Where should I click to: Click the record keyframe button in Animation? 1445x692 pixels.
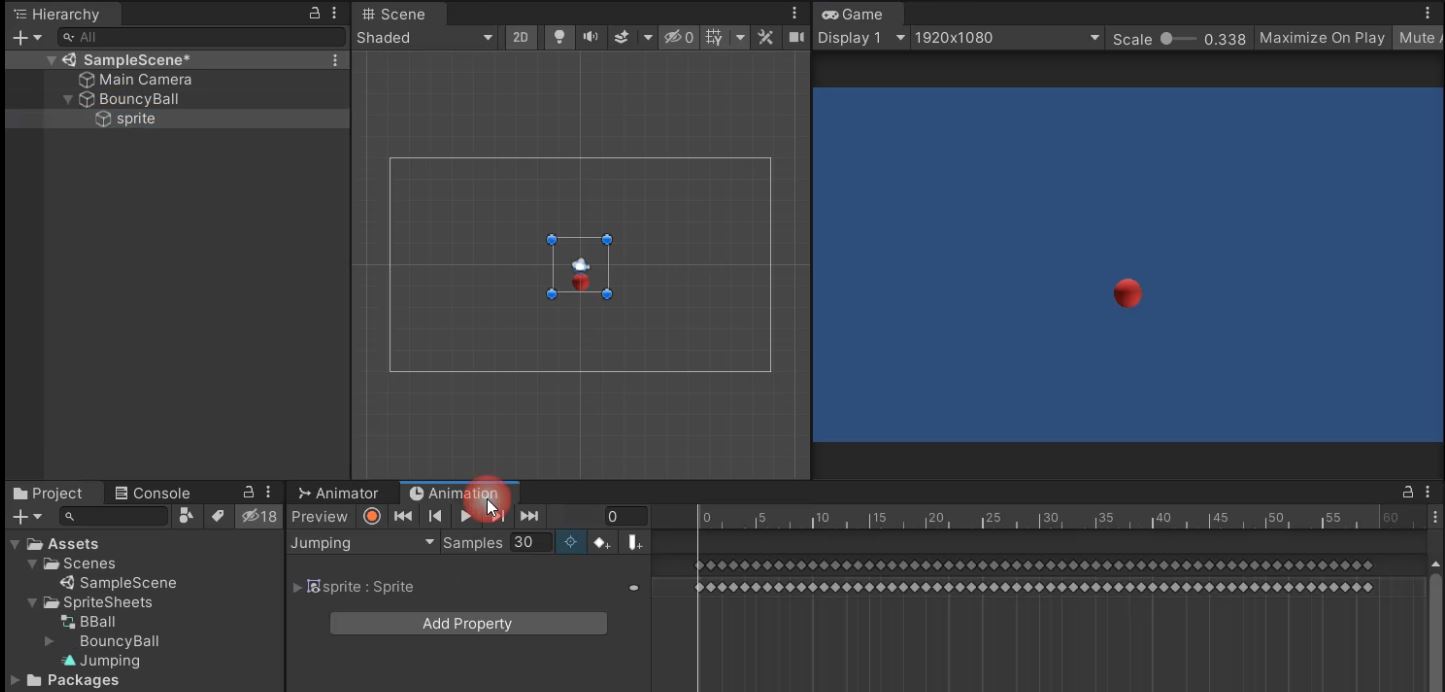point(372,516)
